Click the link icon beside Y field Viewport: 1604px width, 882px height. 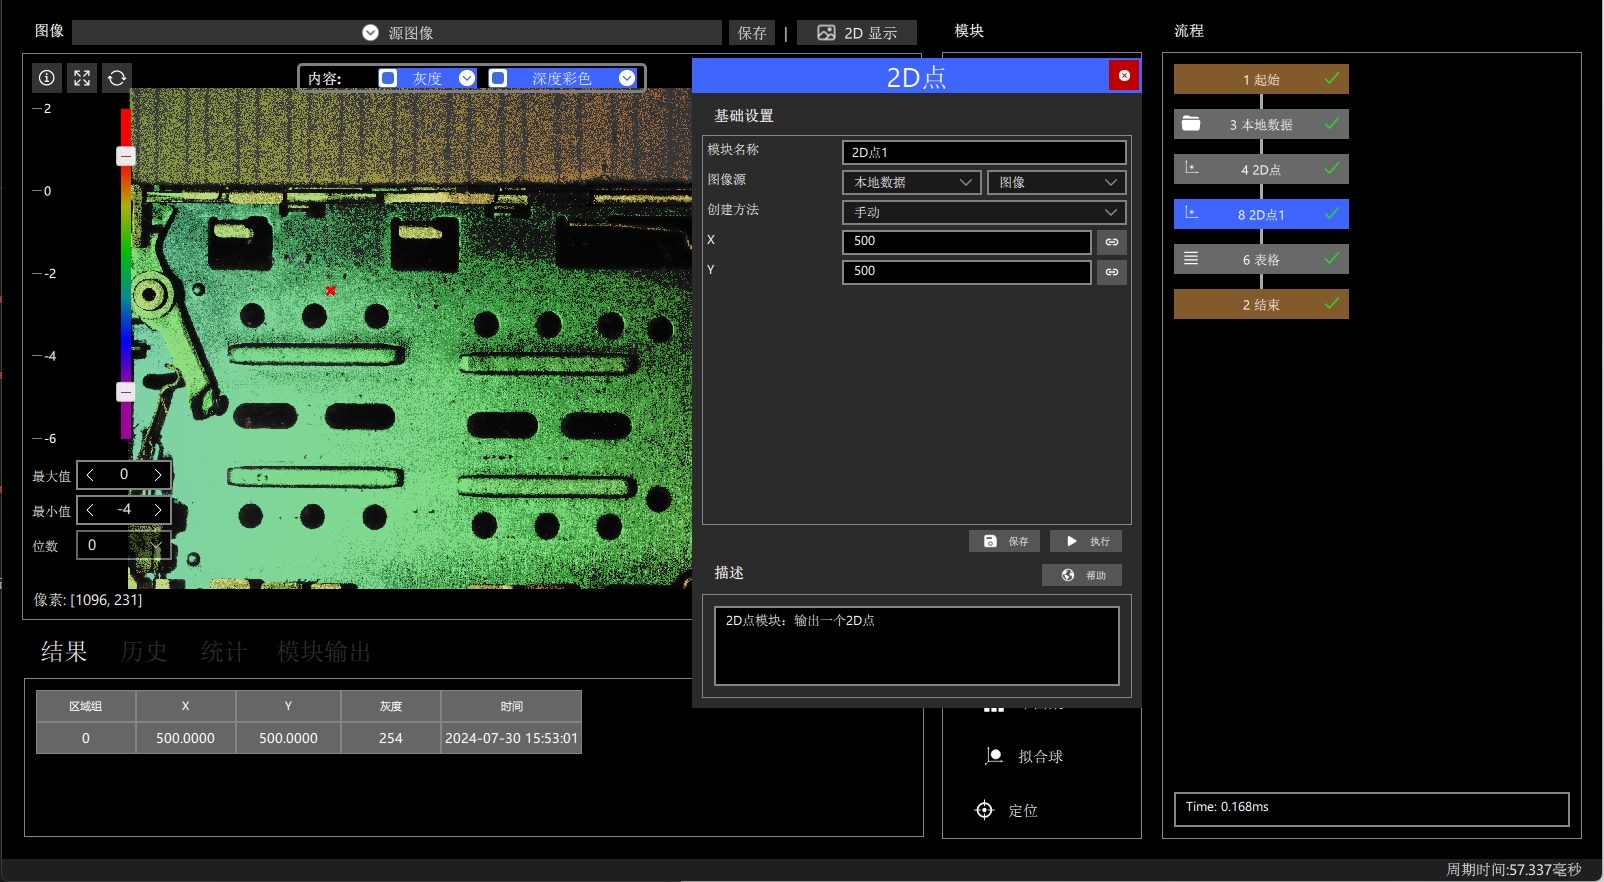click(x=1112, y=272)
